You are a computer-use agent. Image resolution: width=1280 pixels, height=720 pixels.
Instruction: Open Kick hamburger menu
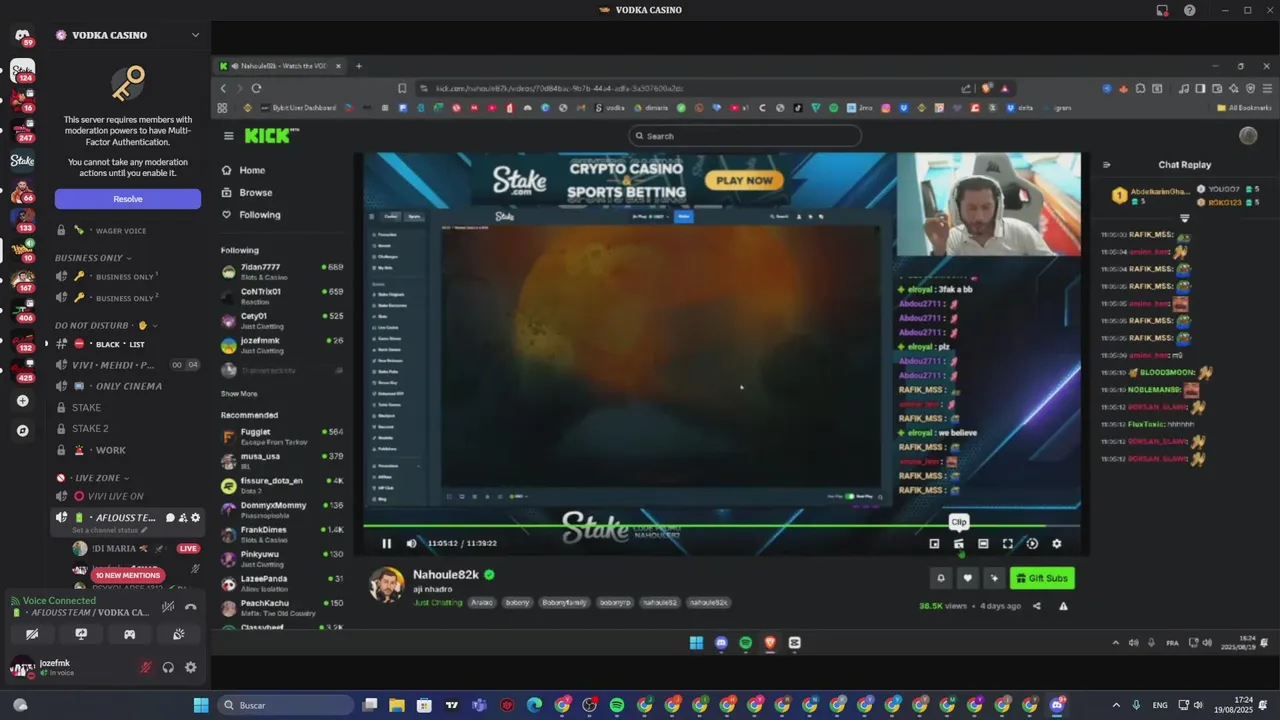(x=228, y=136)
